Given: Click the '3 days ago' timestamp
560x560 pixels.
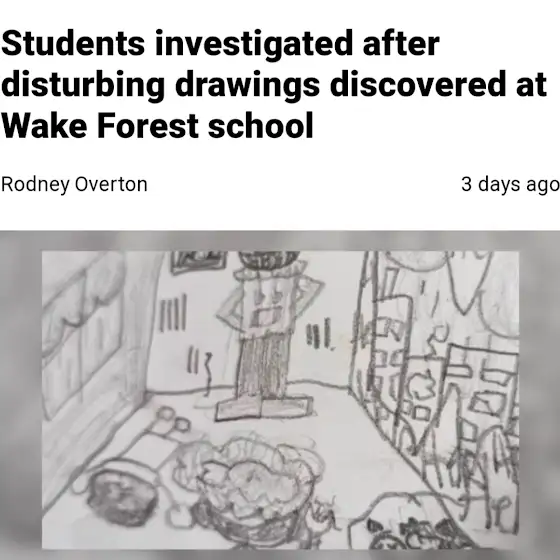Looking at the screenshot, I should coord(510,184).
